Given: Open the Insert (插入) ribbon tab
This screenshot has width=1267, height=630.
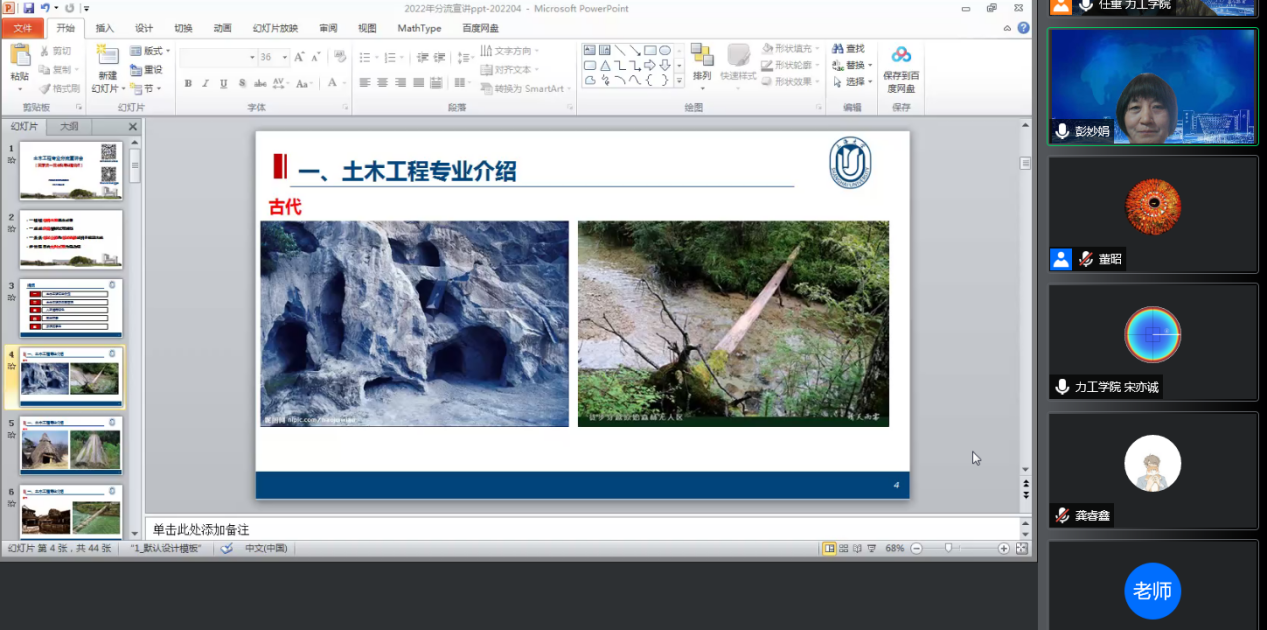Looking at the screenshot, I should click(x=104, y=28).
